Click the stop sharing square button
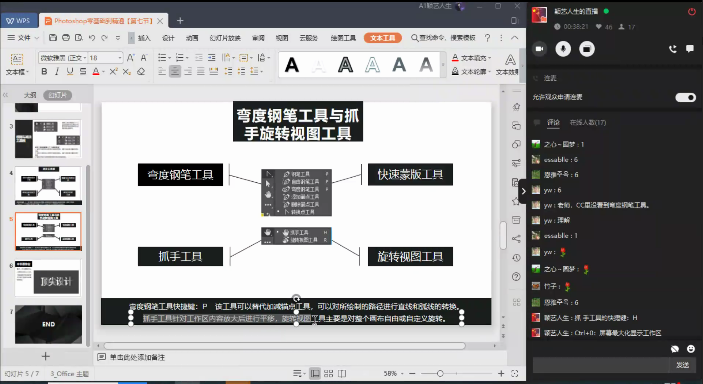The width and height of the screenshot is (703, 384). [586, 48]
